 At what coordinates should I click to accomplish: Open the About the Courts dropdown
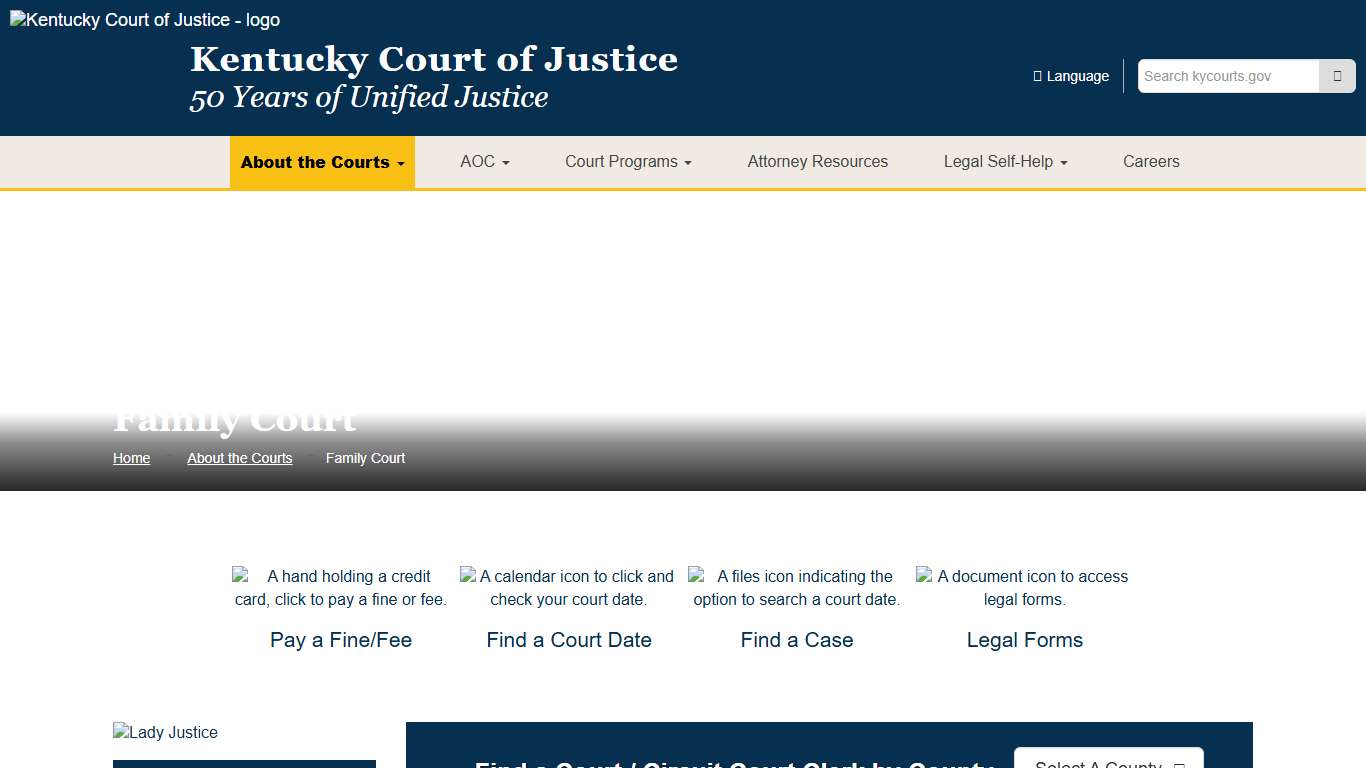(322, 161)
